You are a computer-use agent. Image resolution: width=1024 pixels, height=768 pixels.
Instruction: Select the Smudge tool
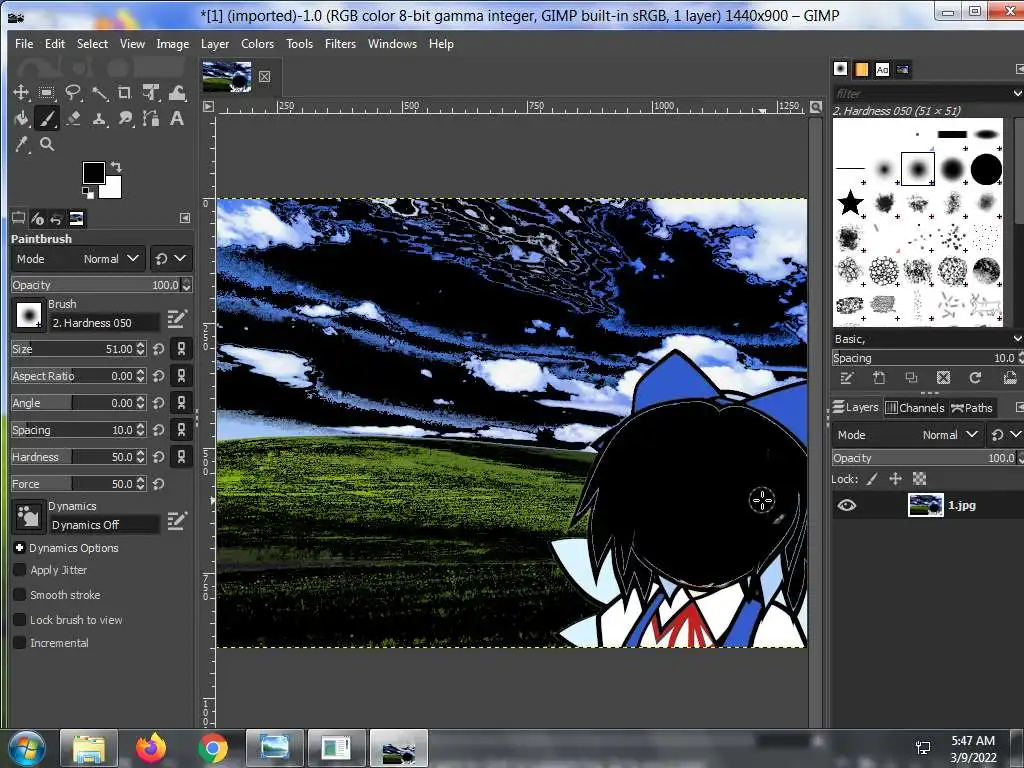(125, 118)
